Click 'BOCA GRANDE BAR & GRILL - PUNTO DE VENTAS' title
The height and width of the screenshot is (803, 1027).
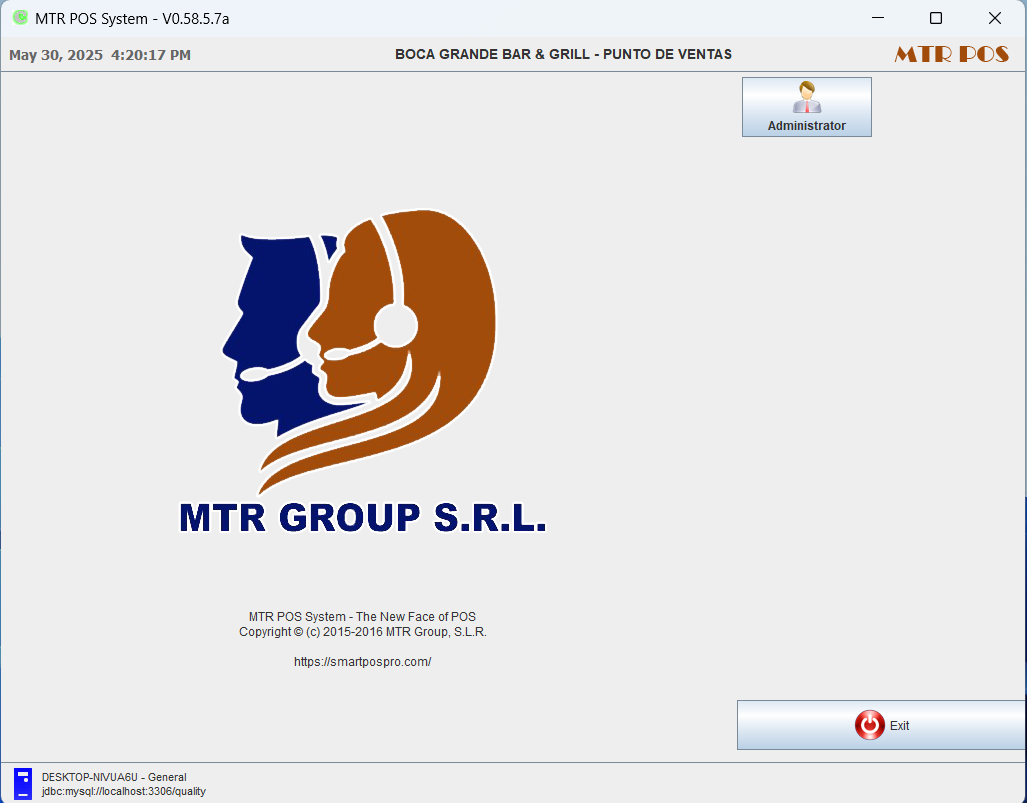pyautogui.click(x=563, y=54)
